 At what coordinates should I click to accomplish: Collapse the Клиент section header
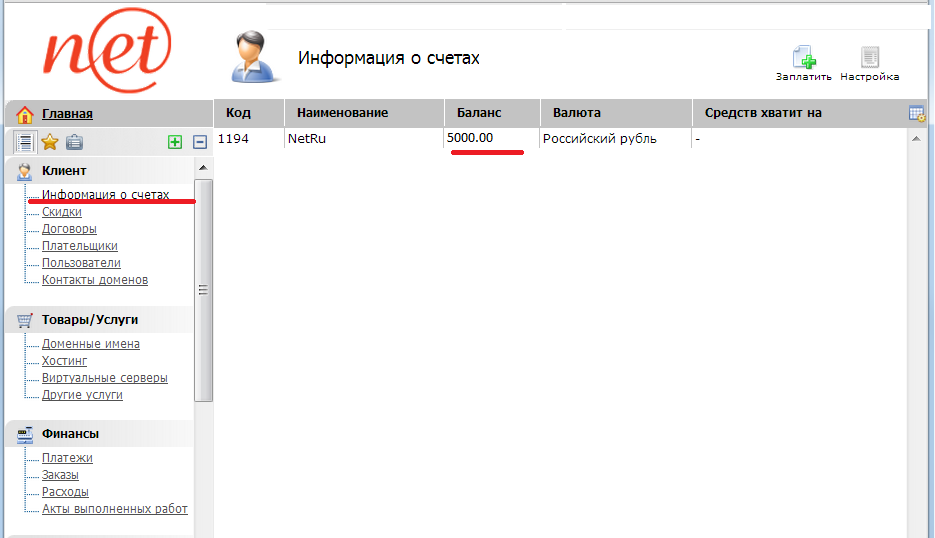click(64, 171)
